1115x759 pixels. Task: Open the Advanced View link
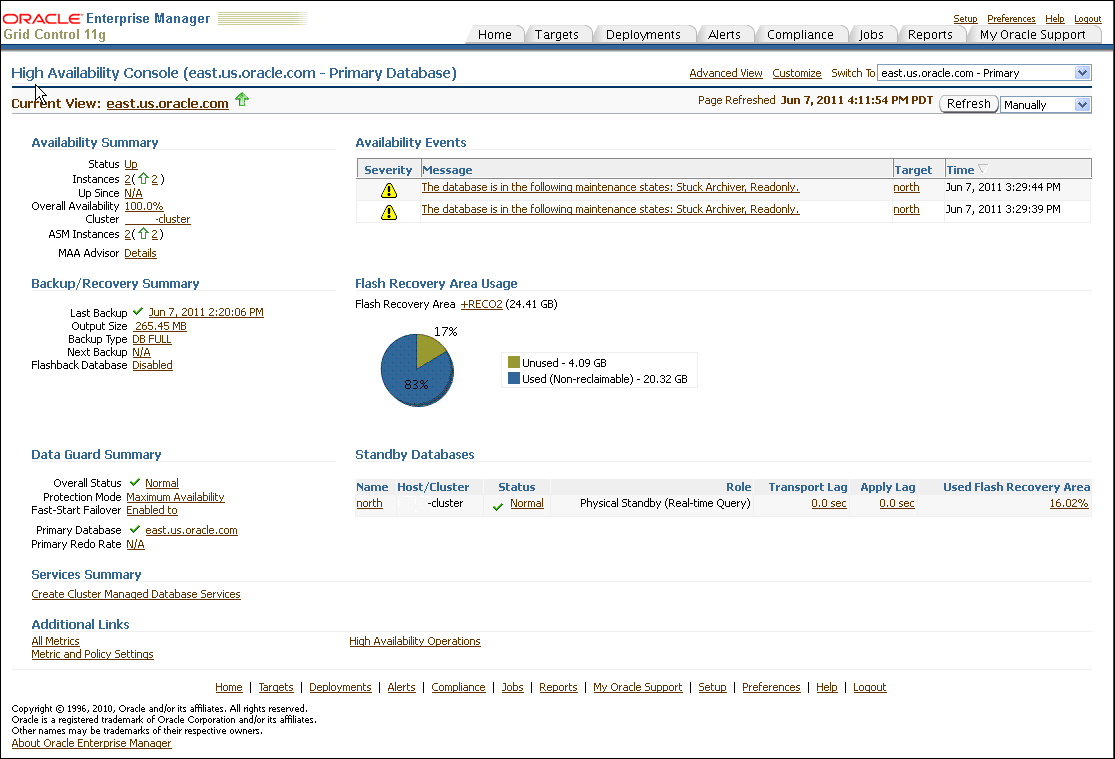click(726, 74)
